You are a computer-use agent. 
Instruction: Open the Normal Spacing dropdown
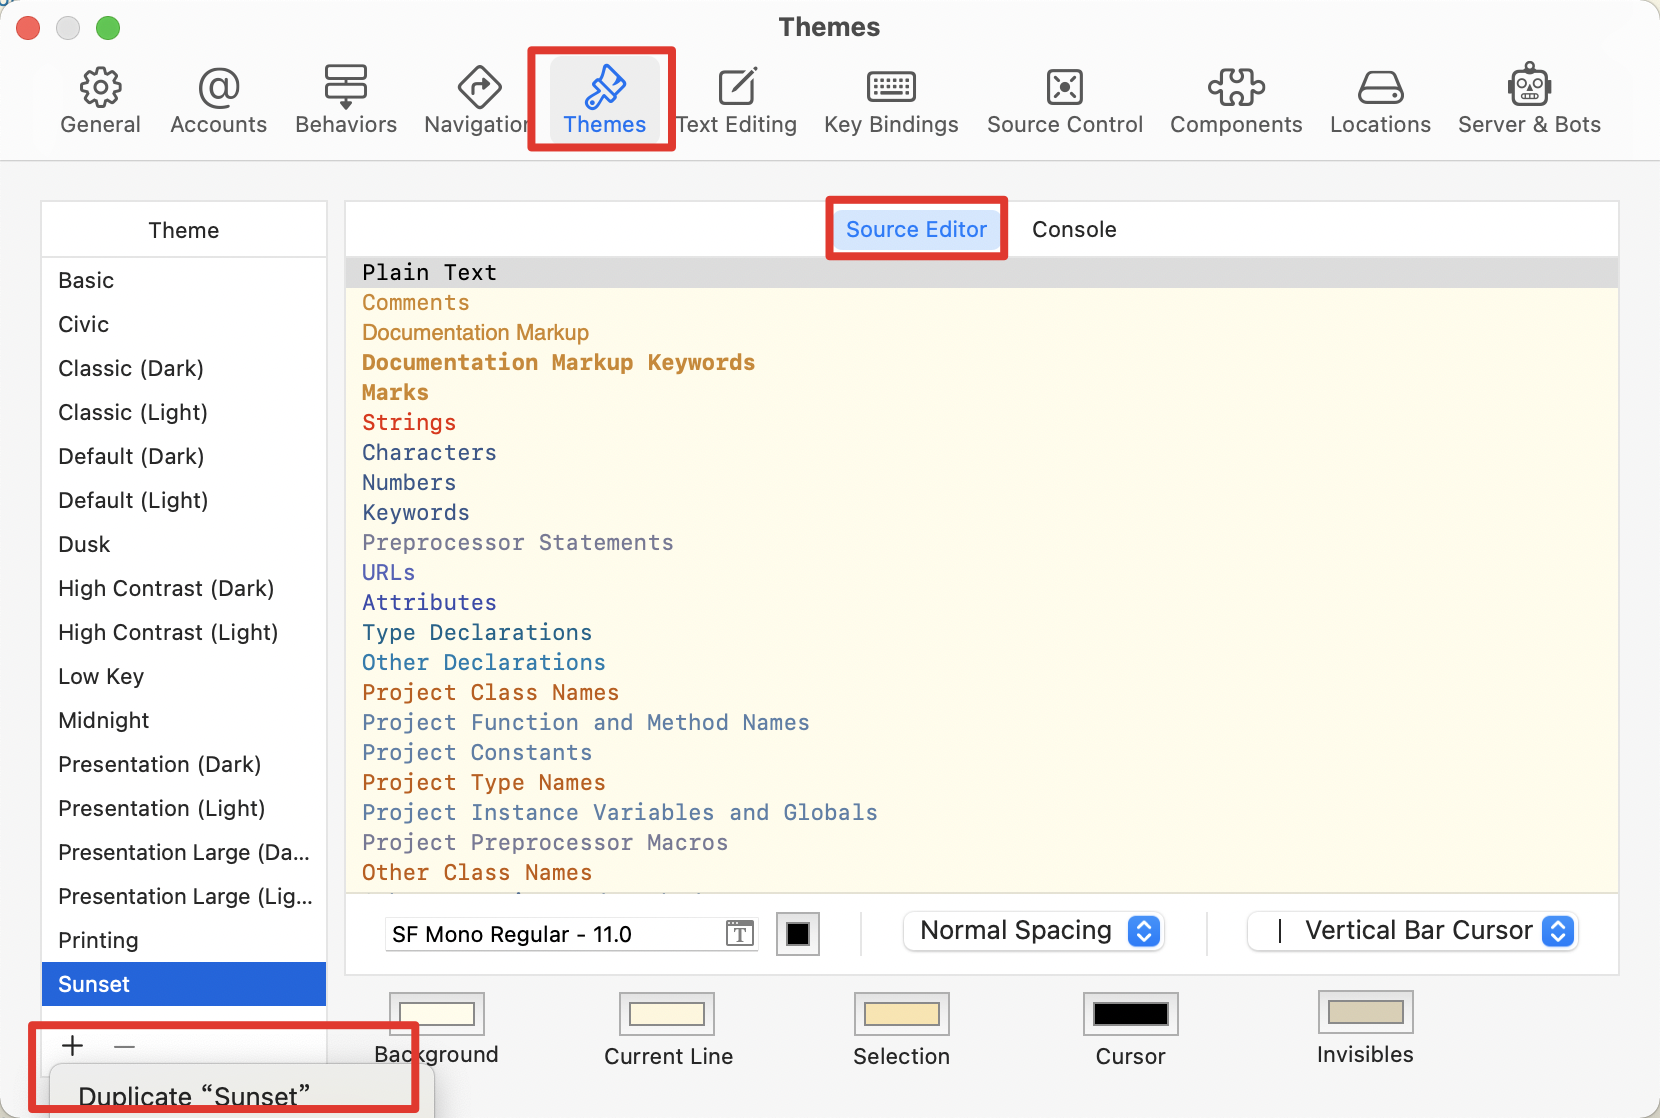(1034, 931)
